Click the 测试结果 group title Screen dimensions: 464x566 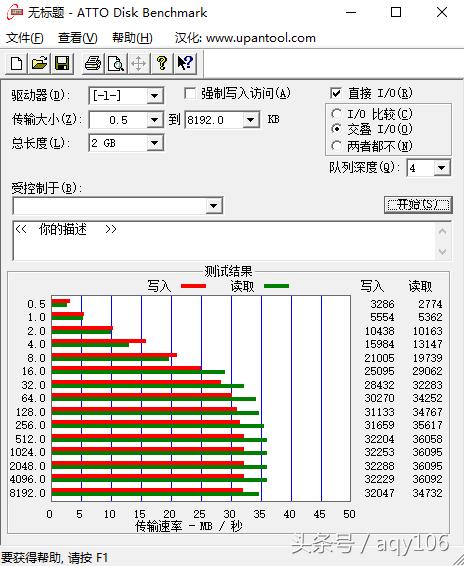pos(228,271)
